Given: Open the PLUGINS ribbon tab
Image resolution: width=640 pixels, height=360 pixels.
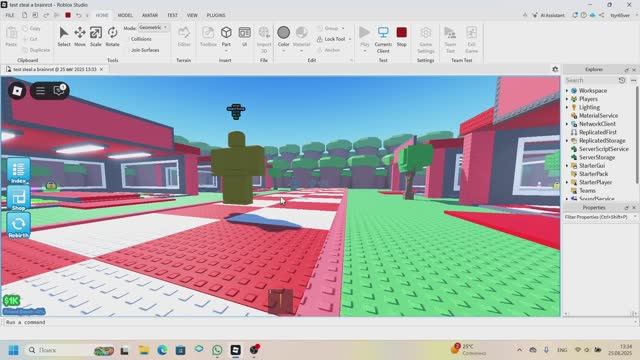Looking at the screenshot, I should [216, 15].
